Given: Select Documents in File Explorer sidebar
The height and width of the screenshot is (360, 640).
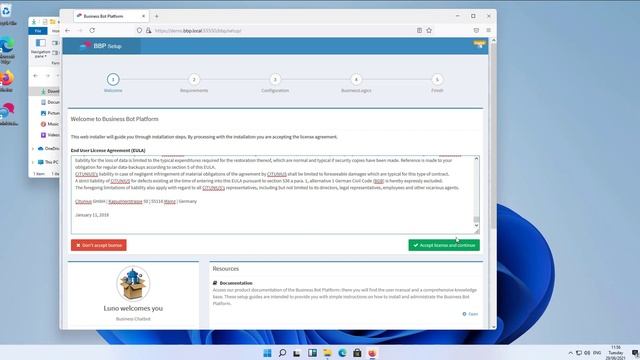Looking at the screenshot, I should coord(50,102).
